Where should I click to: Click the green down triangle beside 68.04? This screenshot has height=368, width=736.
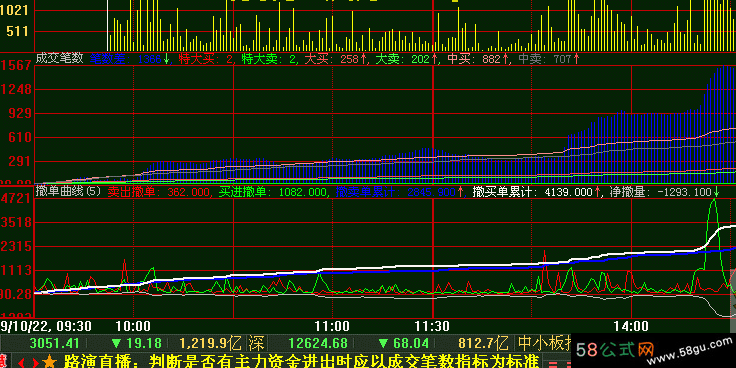[x=383, y=343]
